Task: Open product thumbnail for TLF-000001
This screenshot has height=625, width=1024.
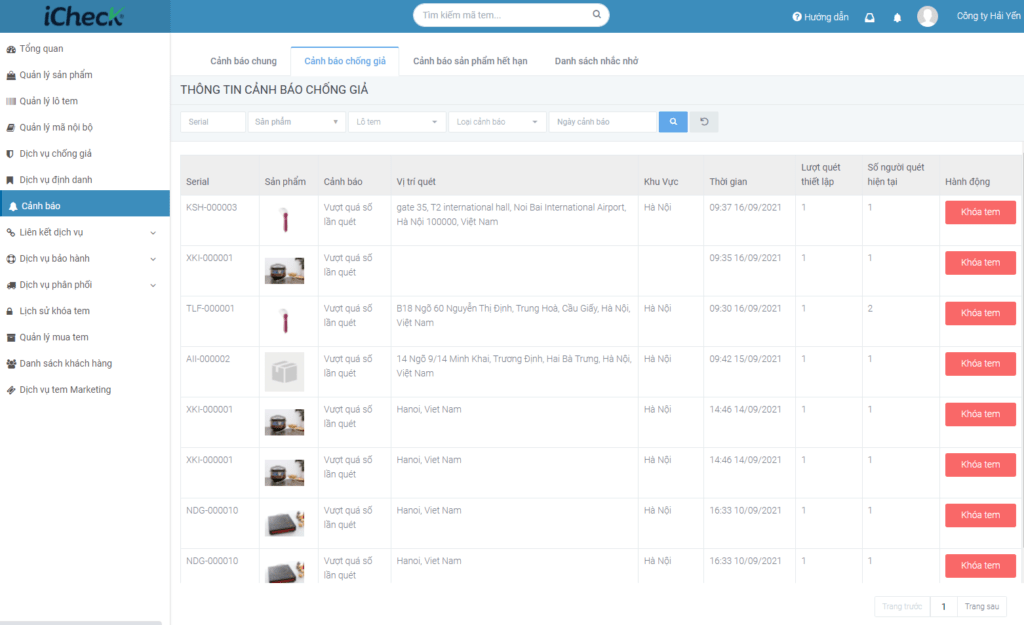Action: (285, 321)
